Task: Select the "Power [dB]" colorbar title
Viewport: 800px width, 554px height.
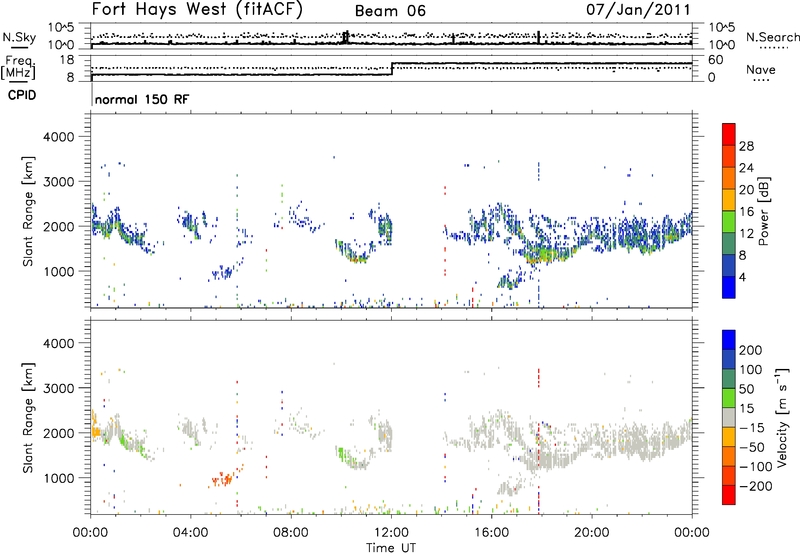Action: pyautogui.click(x=763, y=211)
